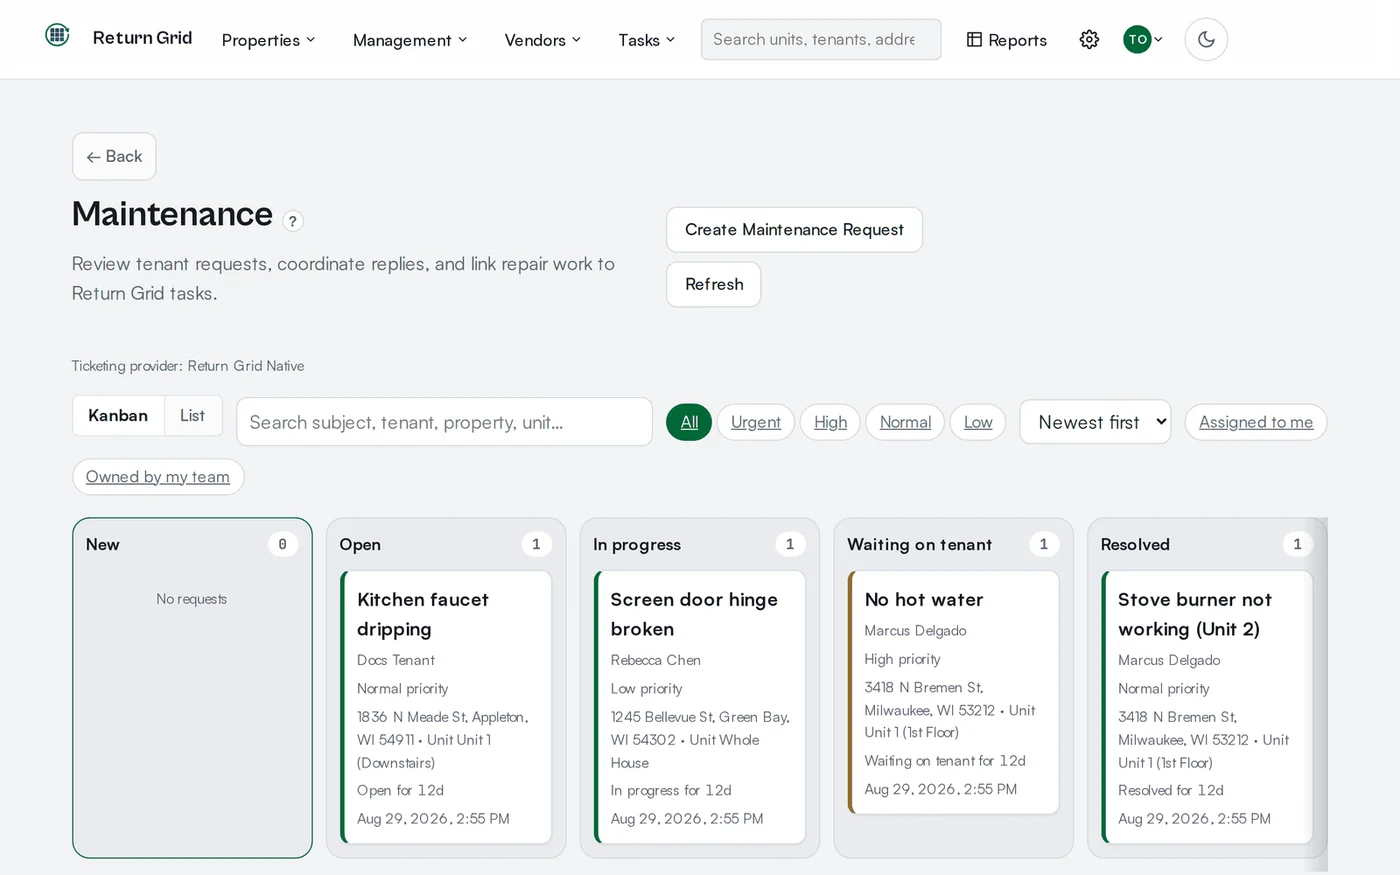
Task: Click Ticketing provider: Return Grid Native text
Action: [x=188, y=366]
